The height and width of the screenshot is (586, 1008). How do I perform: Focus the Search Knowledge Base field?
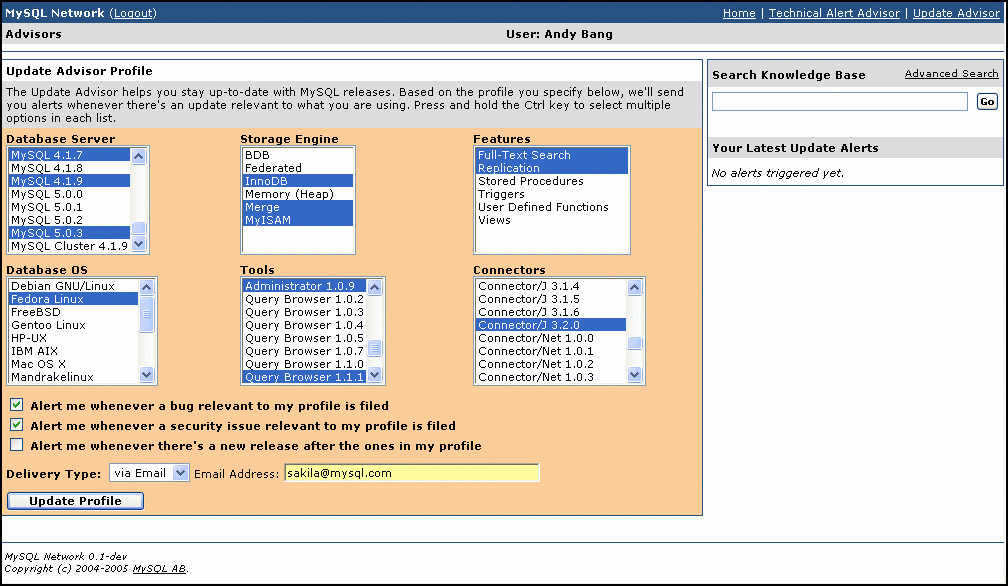click(840, 102)
